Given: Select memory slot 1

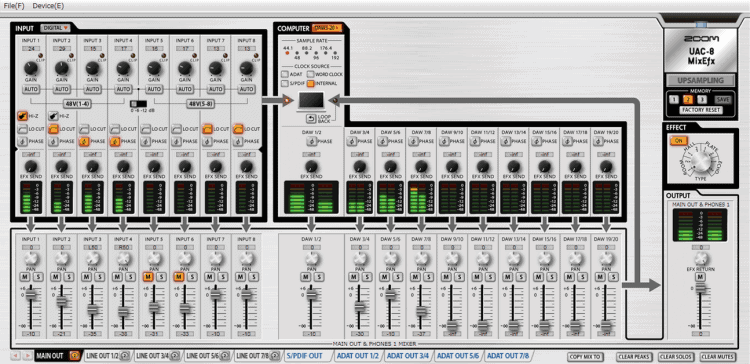Looking at the screenshot, I should (x=673, y=99).
